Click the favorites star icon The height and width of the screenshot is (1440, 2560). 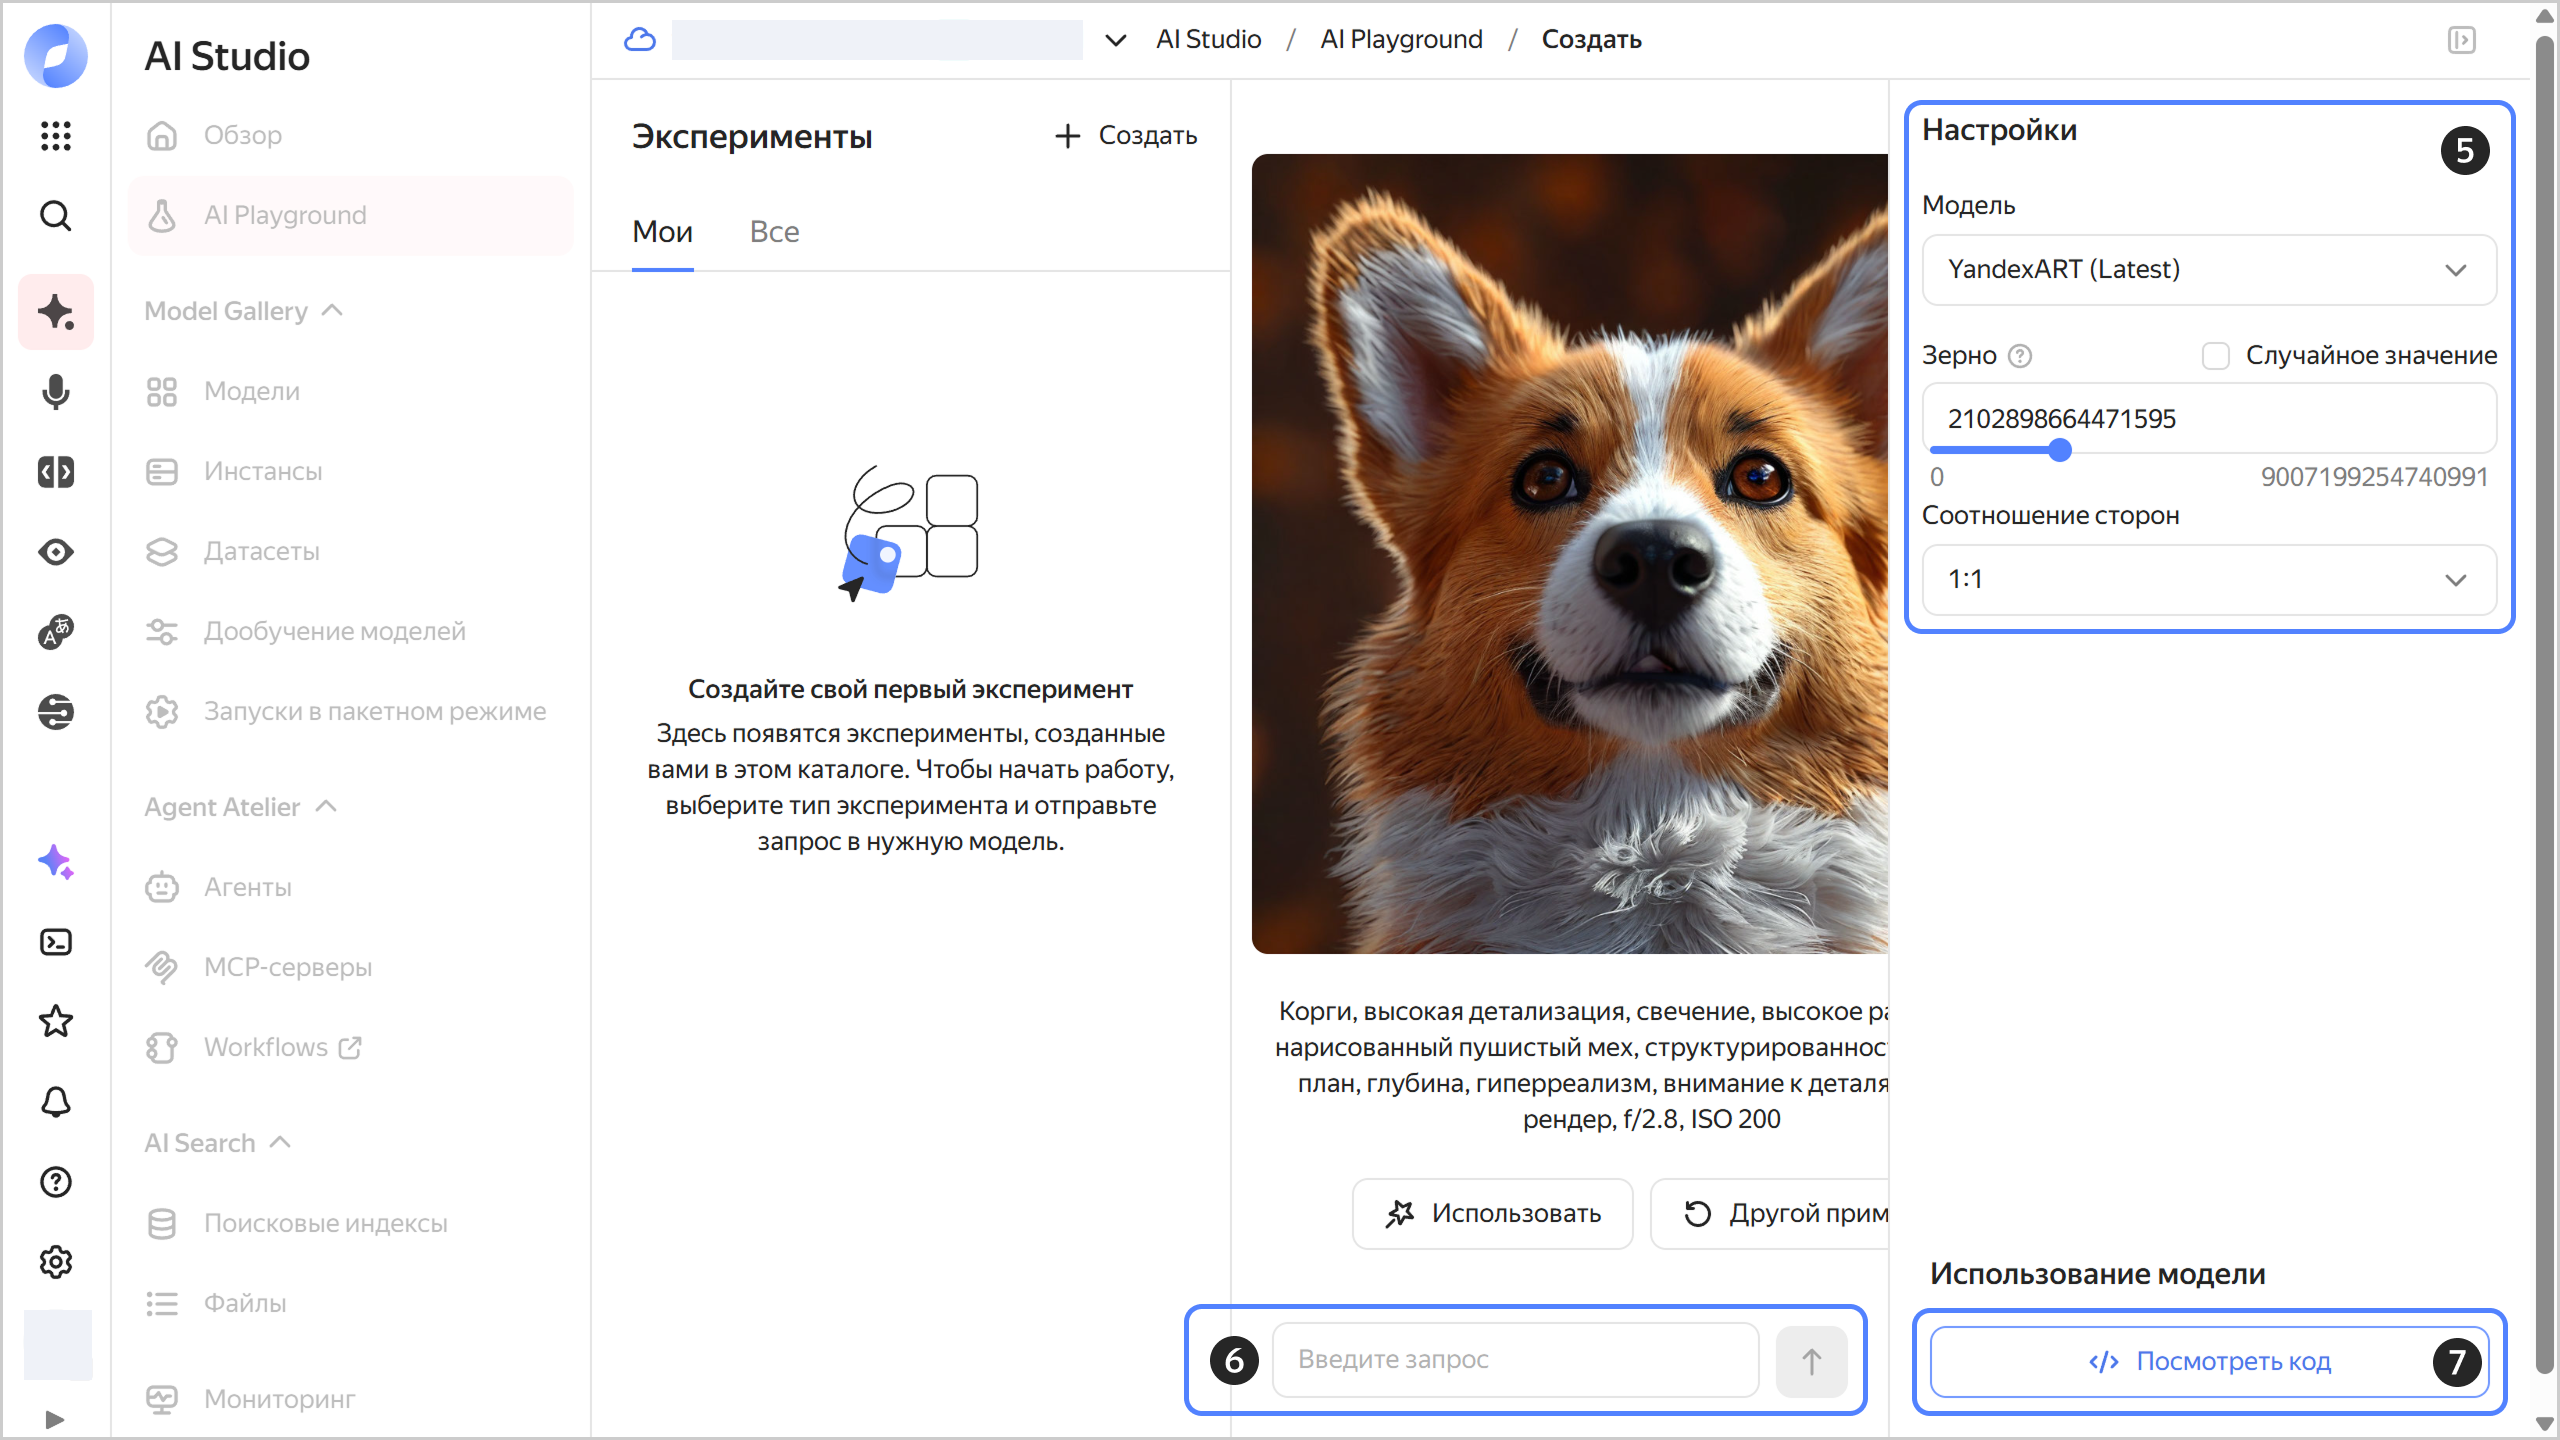(x=56, y=1022)
